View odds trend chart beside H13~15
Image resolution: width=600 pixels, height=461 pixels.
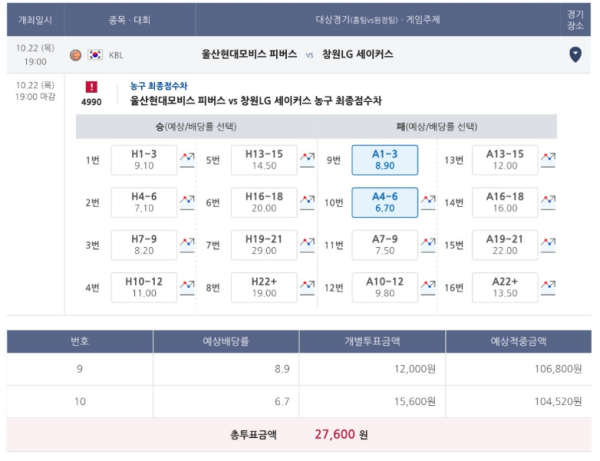pyautogui.click(x=308, y=160)
